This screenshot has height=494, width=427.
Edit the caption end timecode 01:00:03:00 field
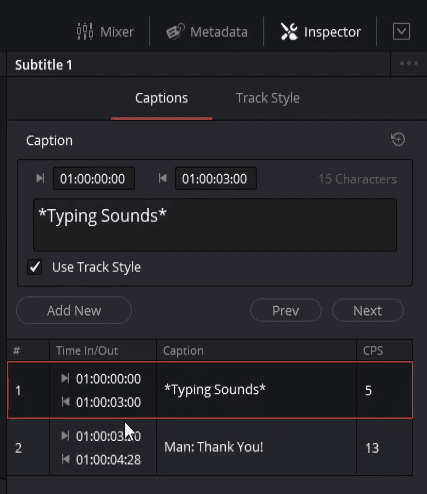click(x=216, y=179)
